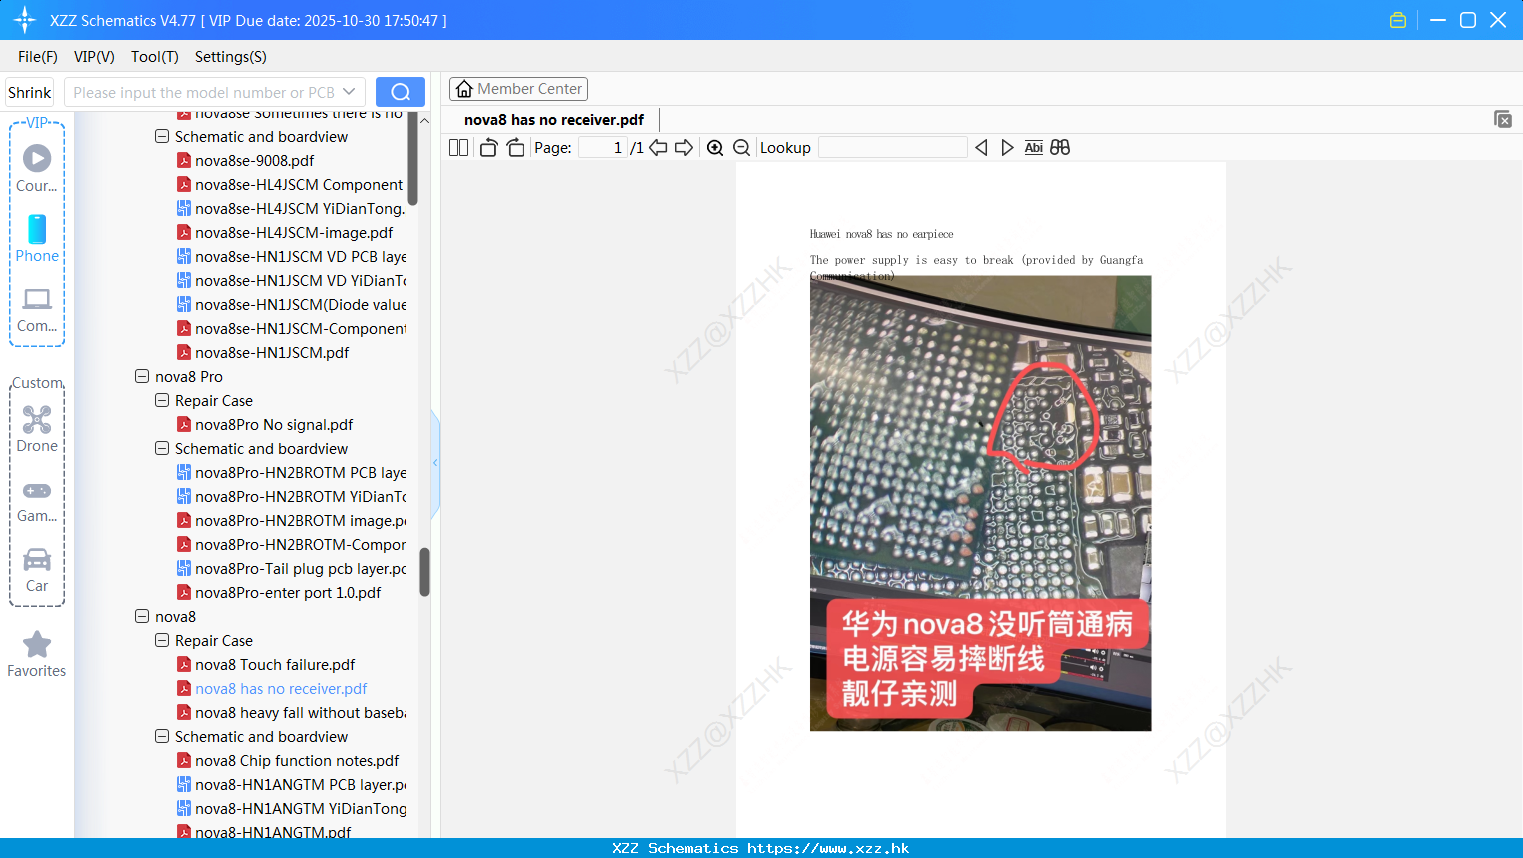The width and height of the screenshot is (1523, 858).
Task: Collapse Repair Case under nova8 Pro
Action: [x=162, y=401]
